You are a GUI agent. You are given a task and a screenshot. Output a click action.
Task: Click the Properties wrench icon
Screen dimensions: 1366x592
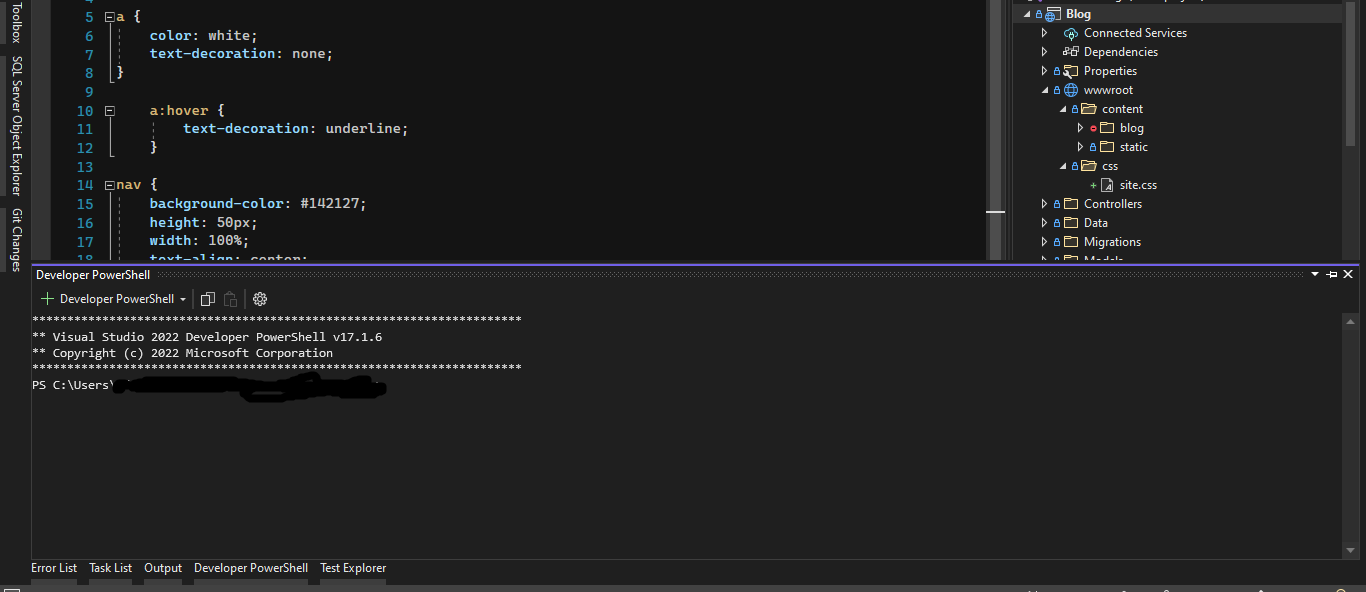pos(1071,71)
